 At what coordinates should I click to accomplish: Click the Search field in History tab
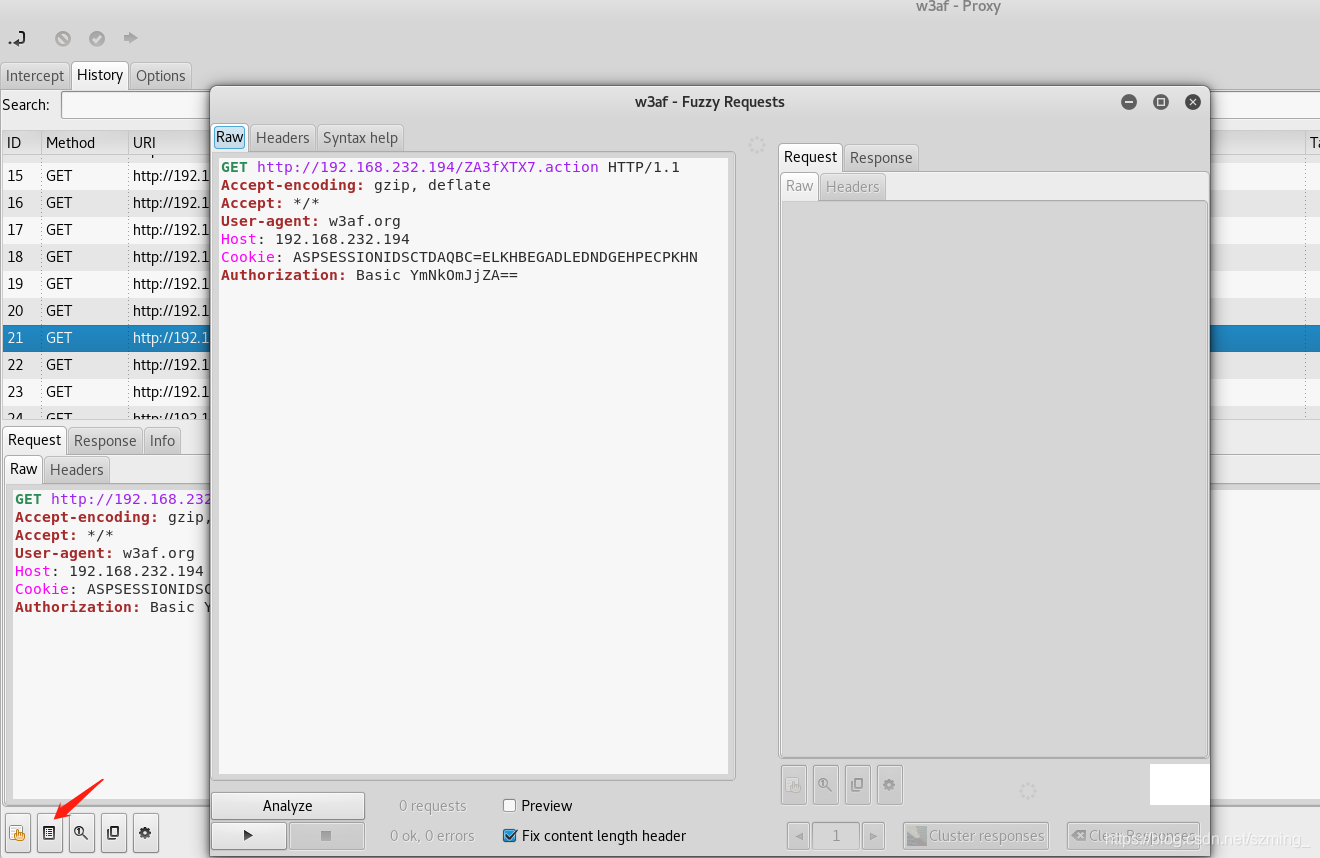[690, 105]
